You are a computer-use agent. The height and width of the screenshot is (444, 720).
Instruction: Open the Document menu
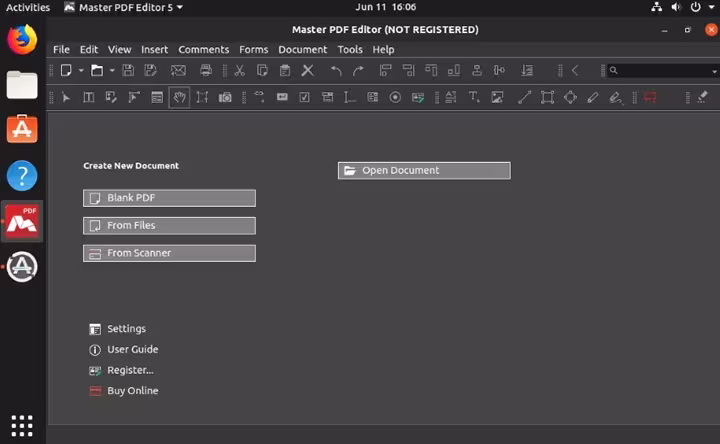tap(303, 49)
